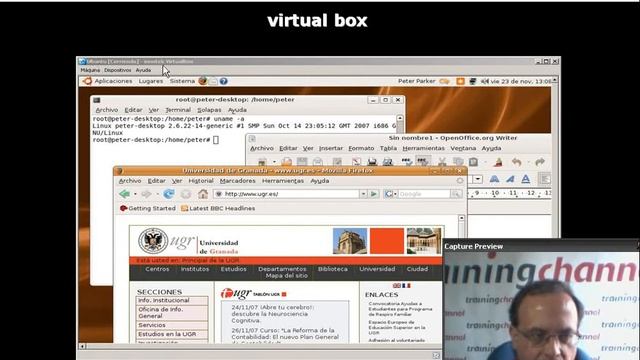Open the Writer new document dropdown arrow

(x=274, y=162)
